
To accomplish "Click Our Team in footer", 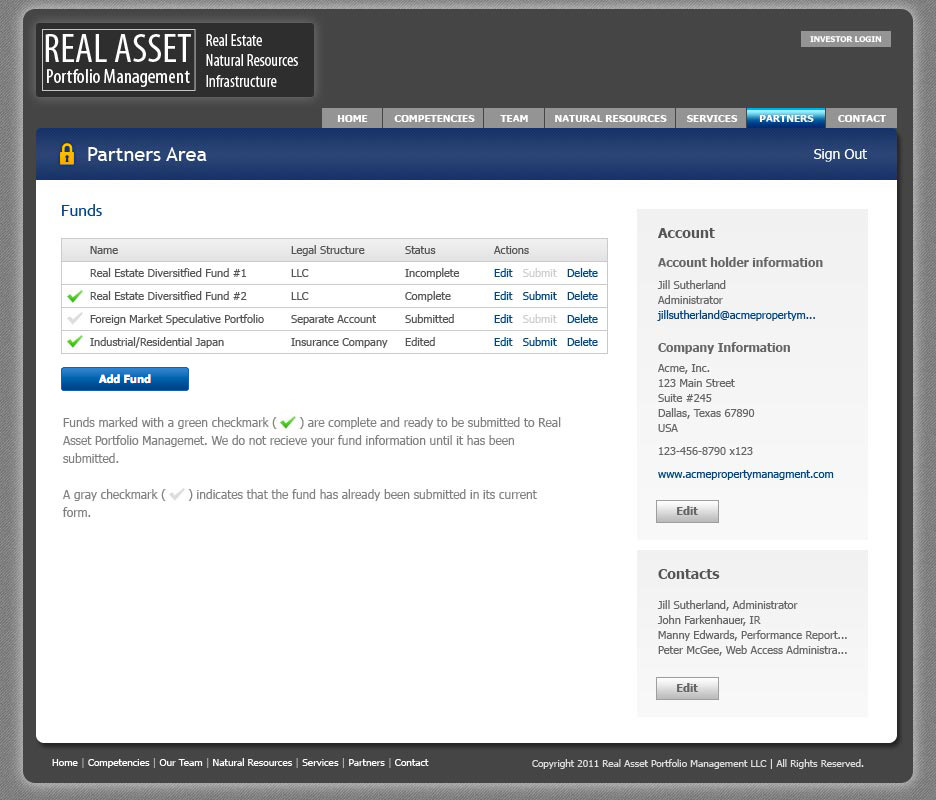I will [x=181, y=763].
